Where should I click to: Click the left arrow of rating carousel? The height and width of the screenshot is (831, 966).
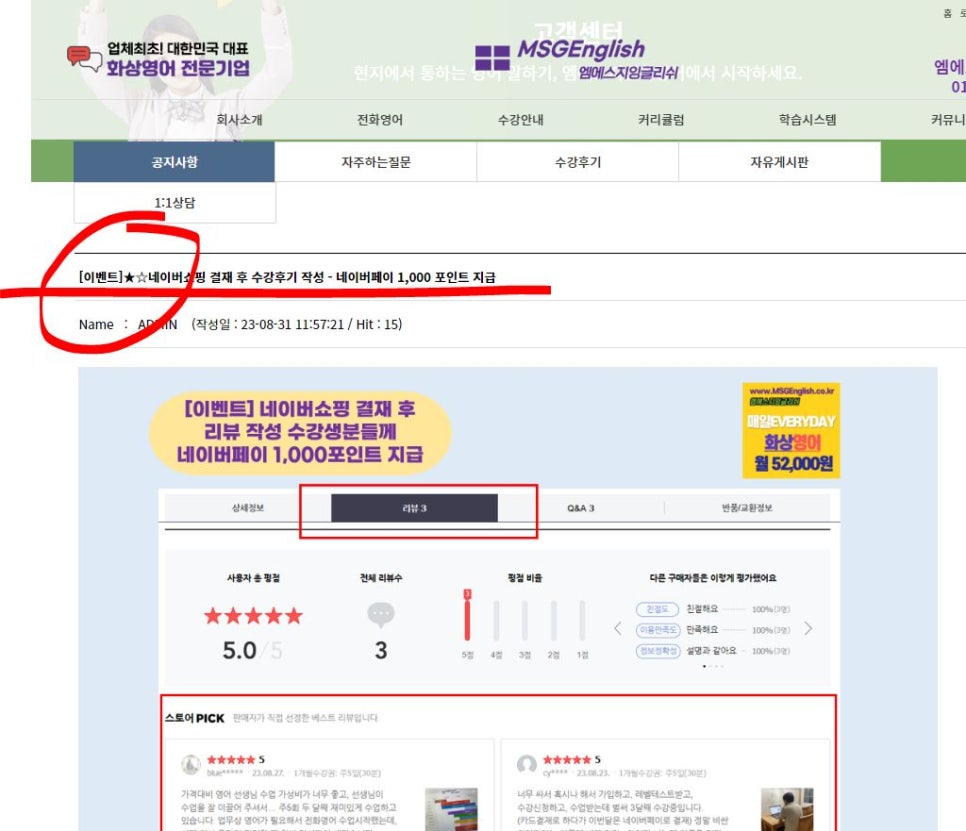point(618,629)
